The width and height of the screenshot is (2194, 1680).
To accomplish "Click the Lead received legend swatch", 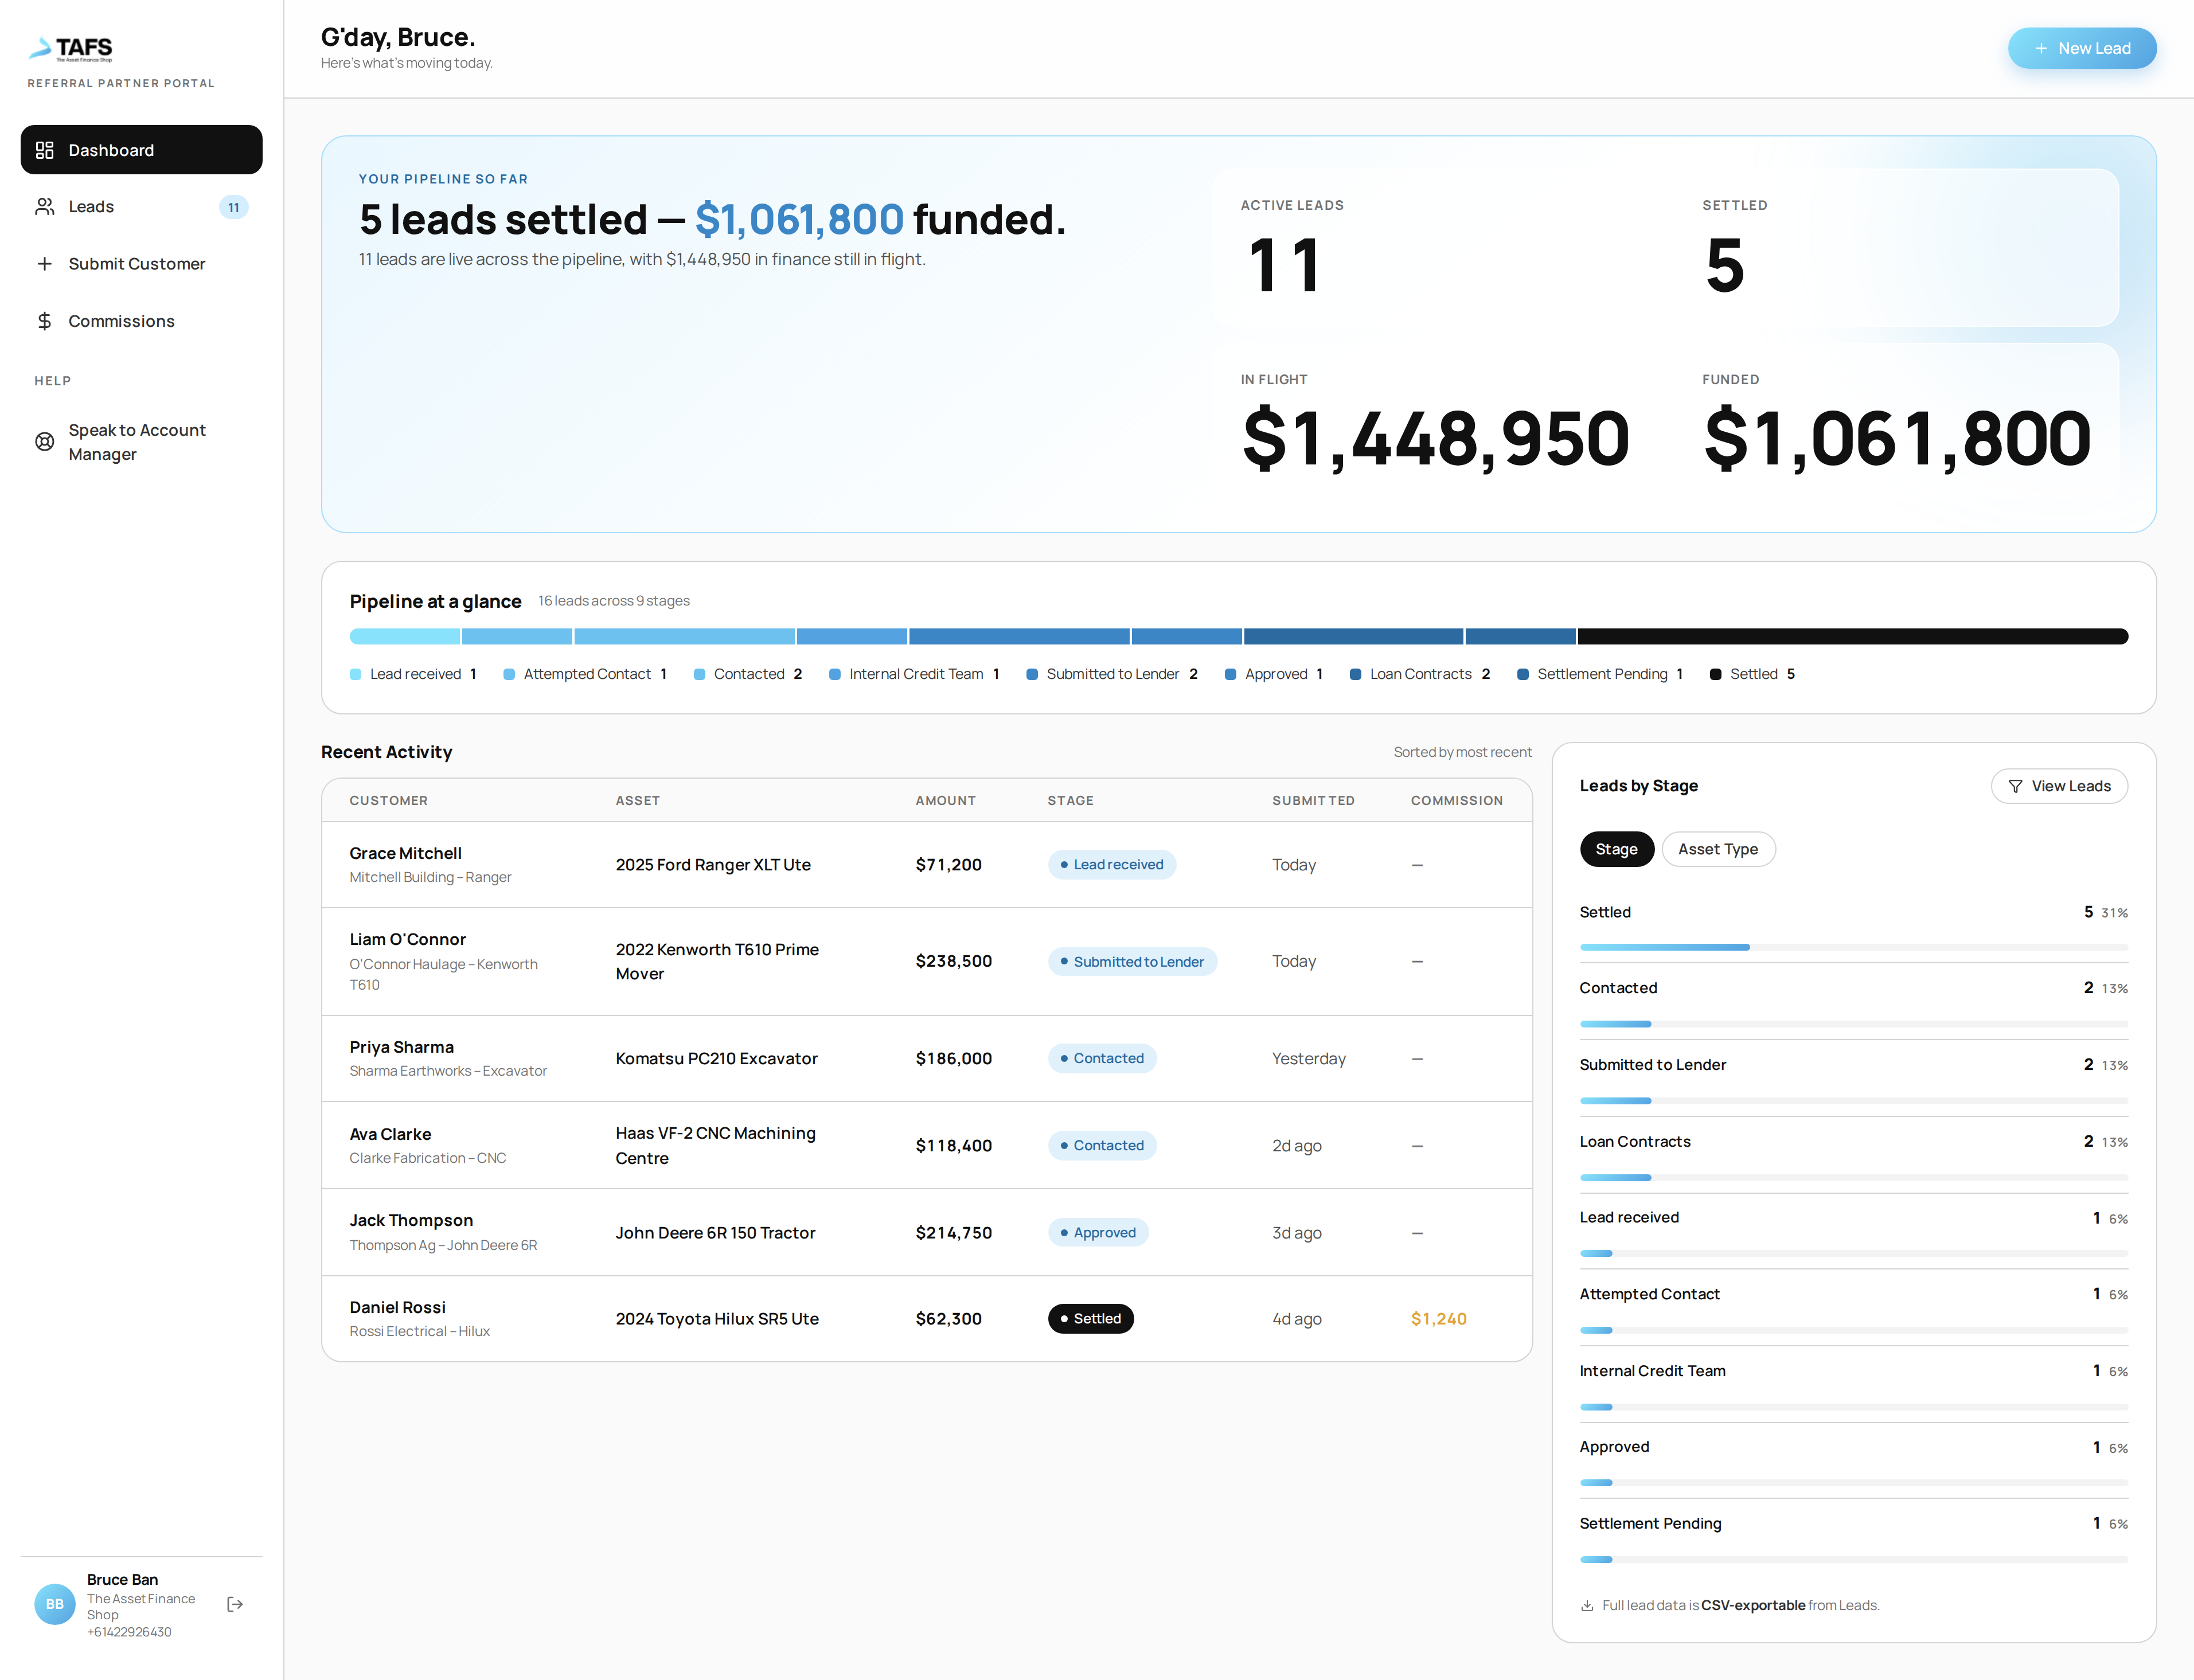I will [x=355, y=675].
